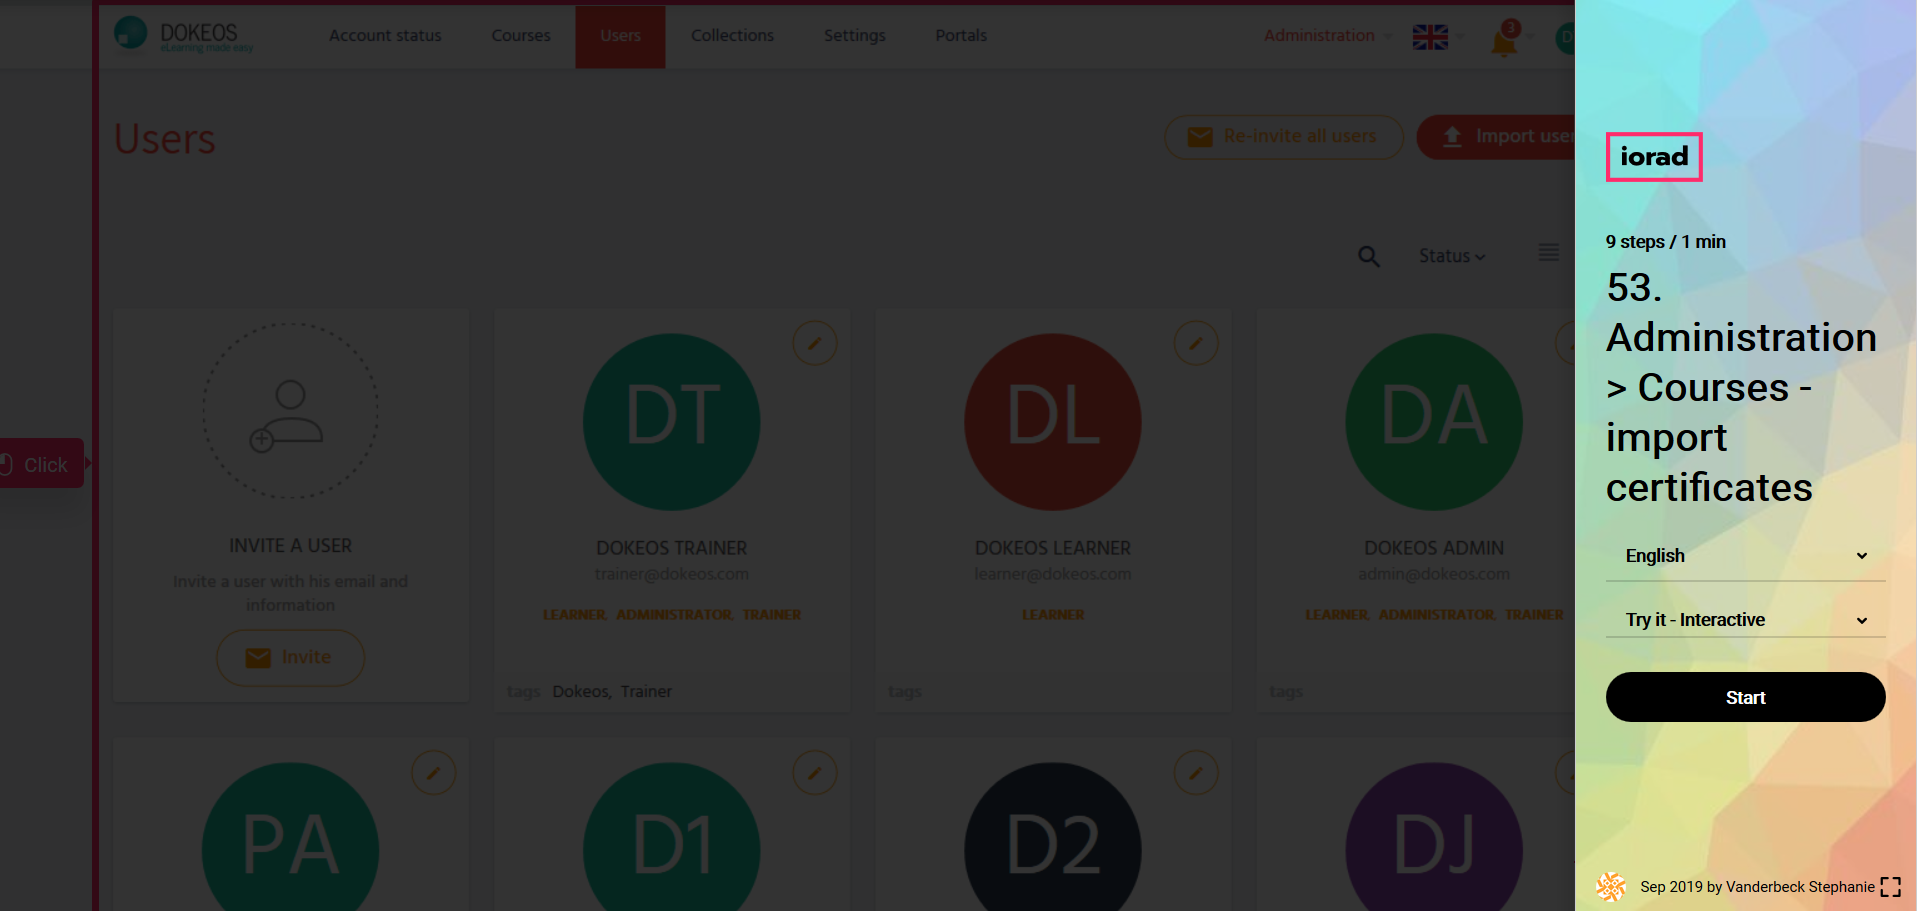
Task: Edit Dokeos Learner with pencil icon
Action: [x=1195, y=344]
